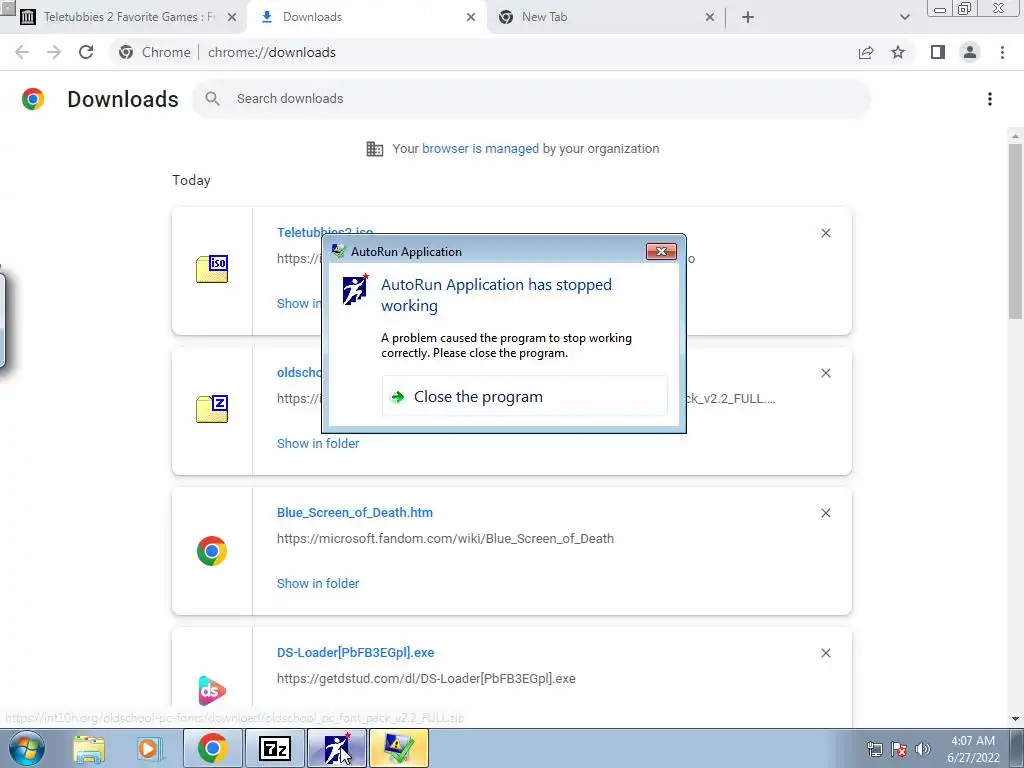The height and width of the screenshot is (768, 1024).
Task: Click the page vertical scrollbar thumb
Action: [1015, 232]
